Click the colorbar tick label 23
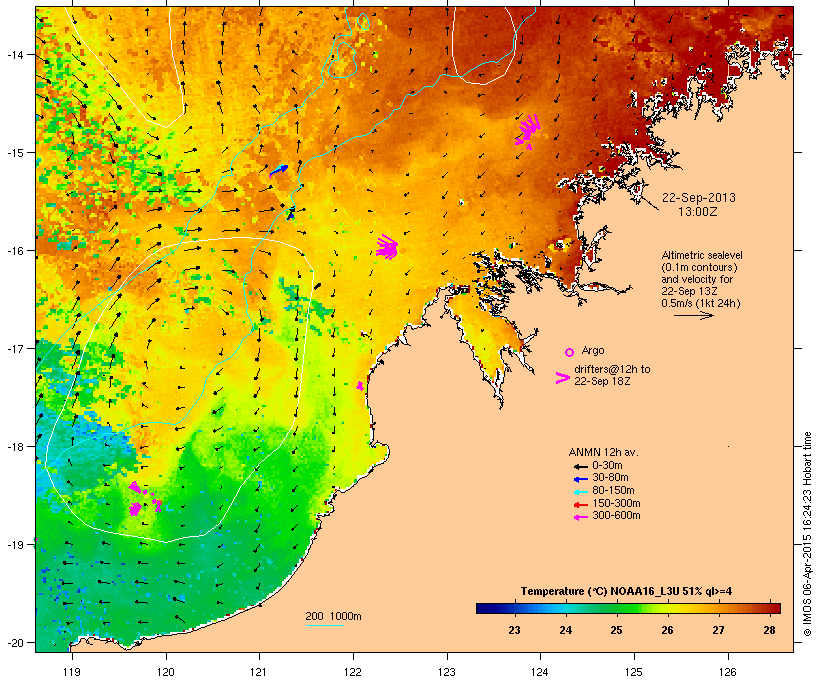 tap(515, 630)
